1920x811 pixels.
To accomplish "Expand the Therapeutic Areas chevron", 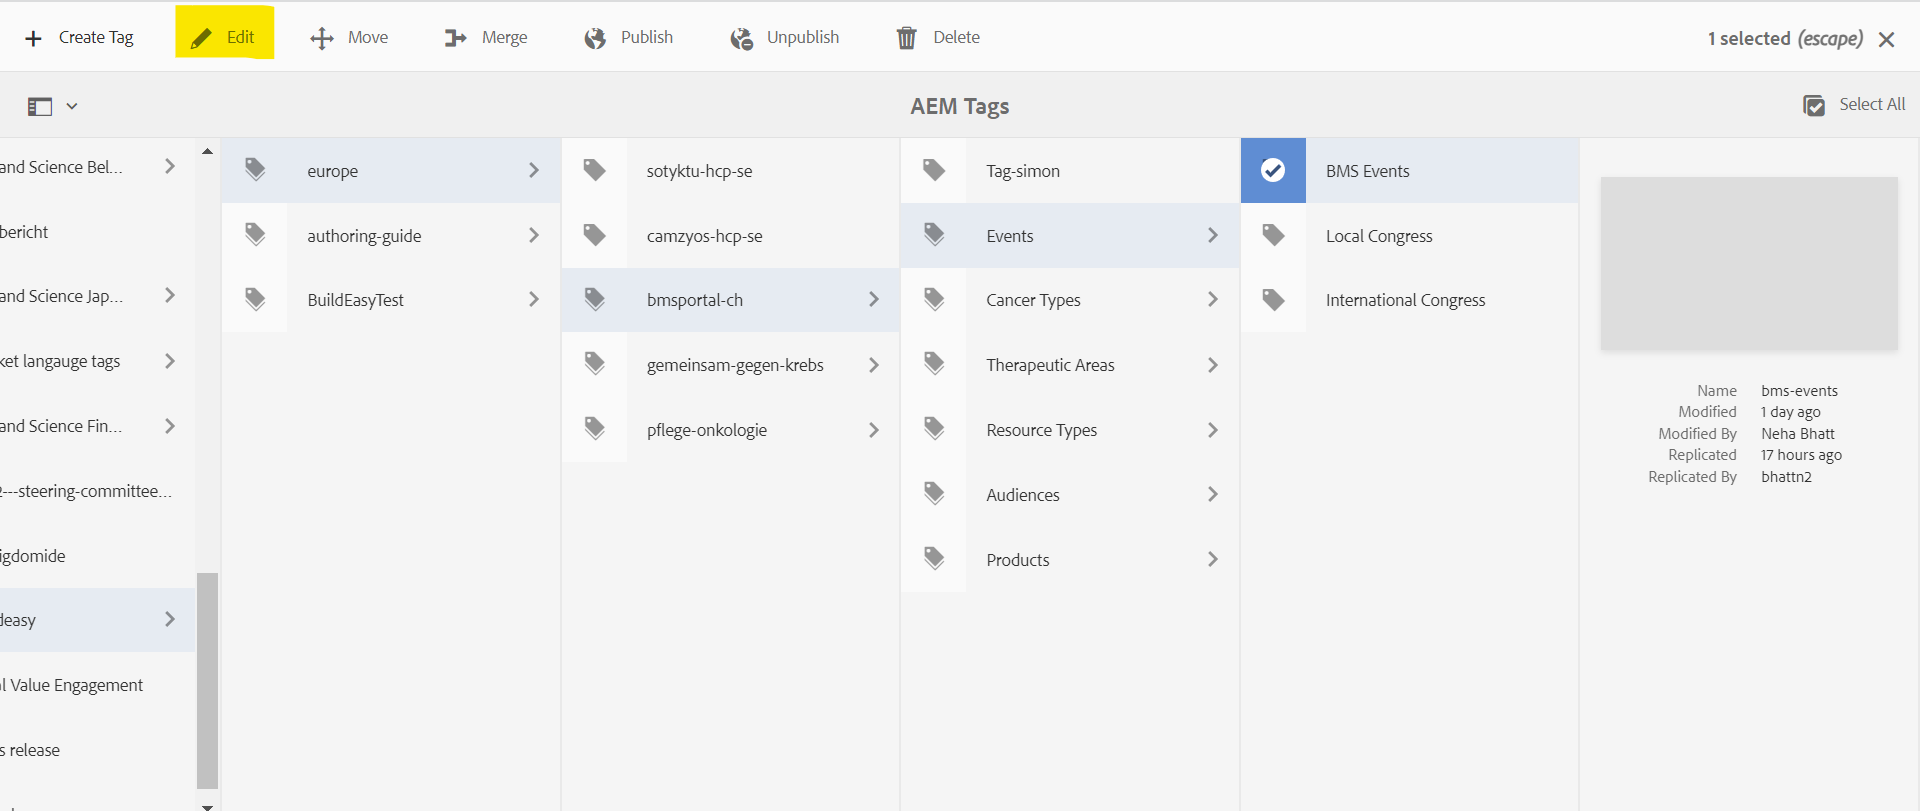I will [x=1213, y=365].
